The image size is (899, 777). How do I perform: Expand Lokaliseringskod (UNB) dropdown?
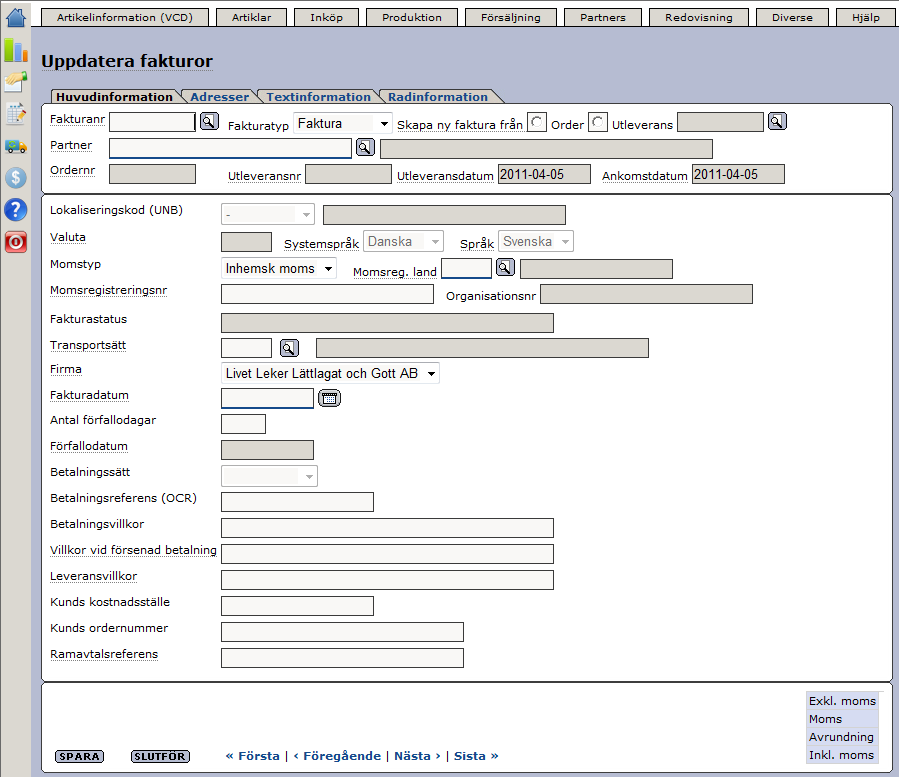pos(268,214)
